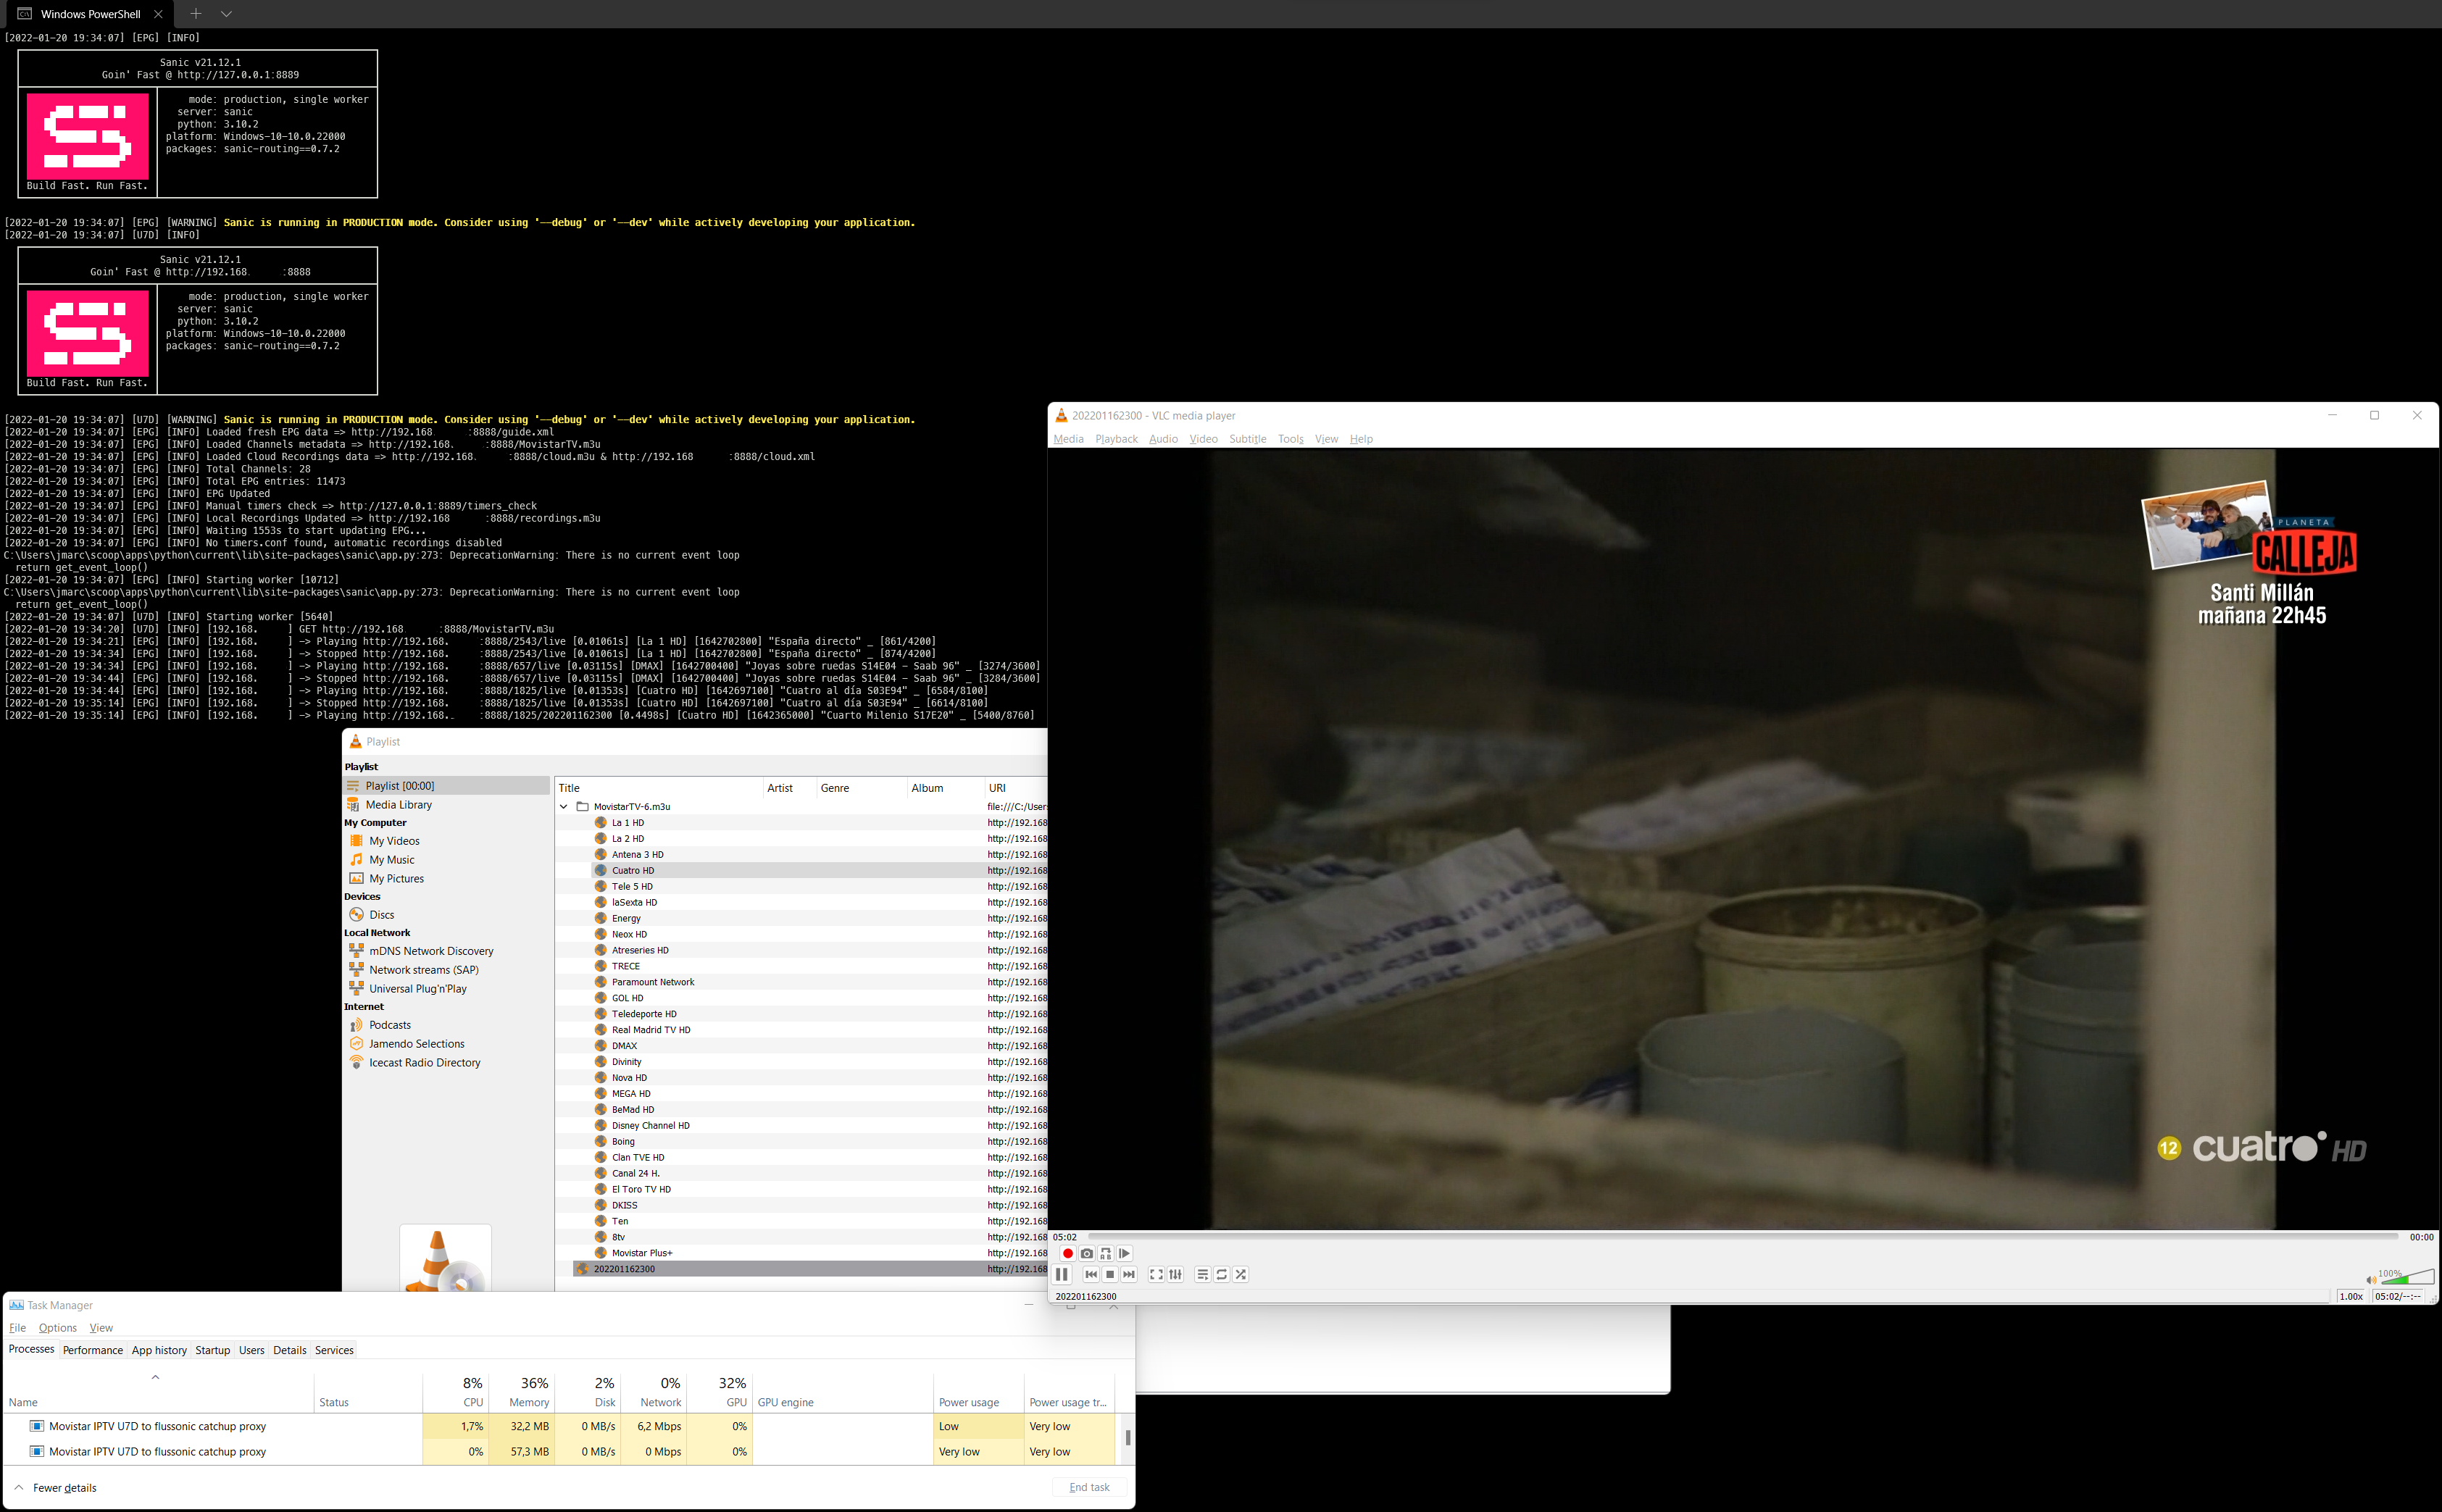Toggle random shuffle playback

(x=1241, y=1274)
